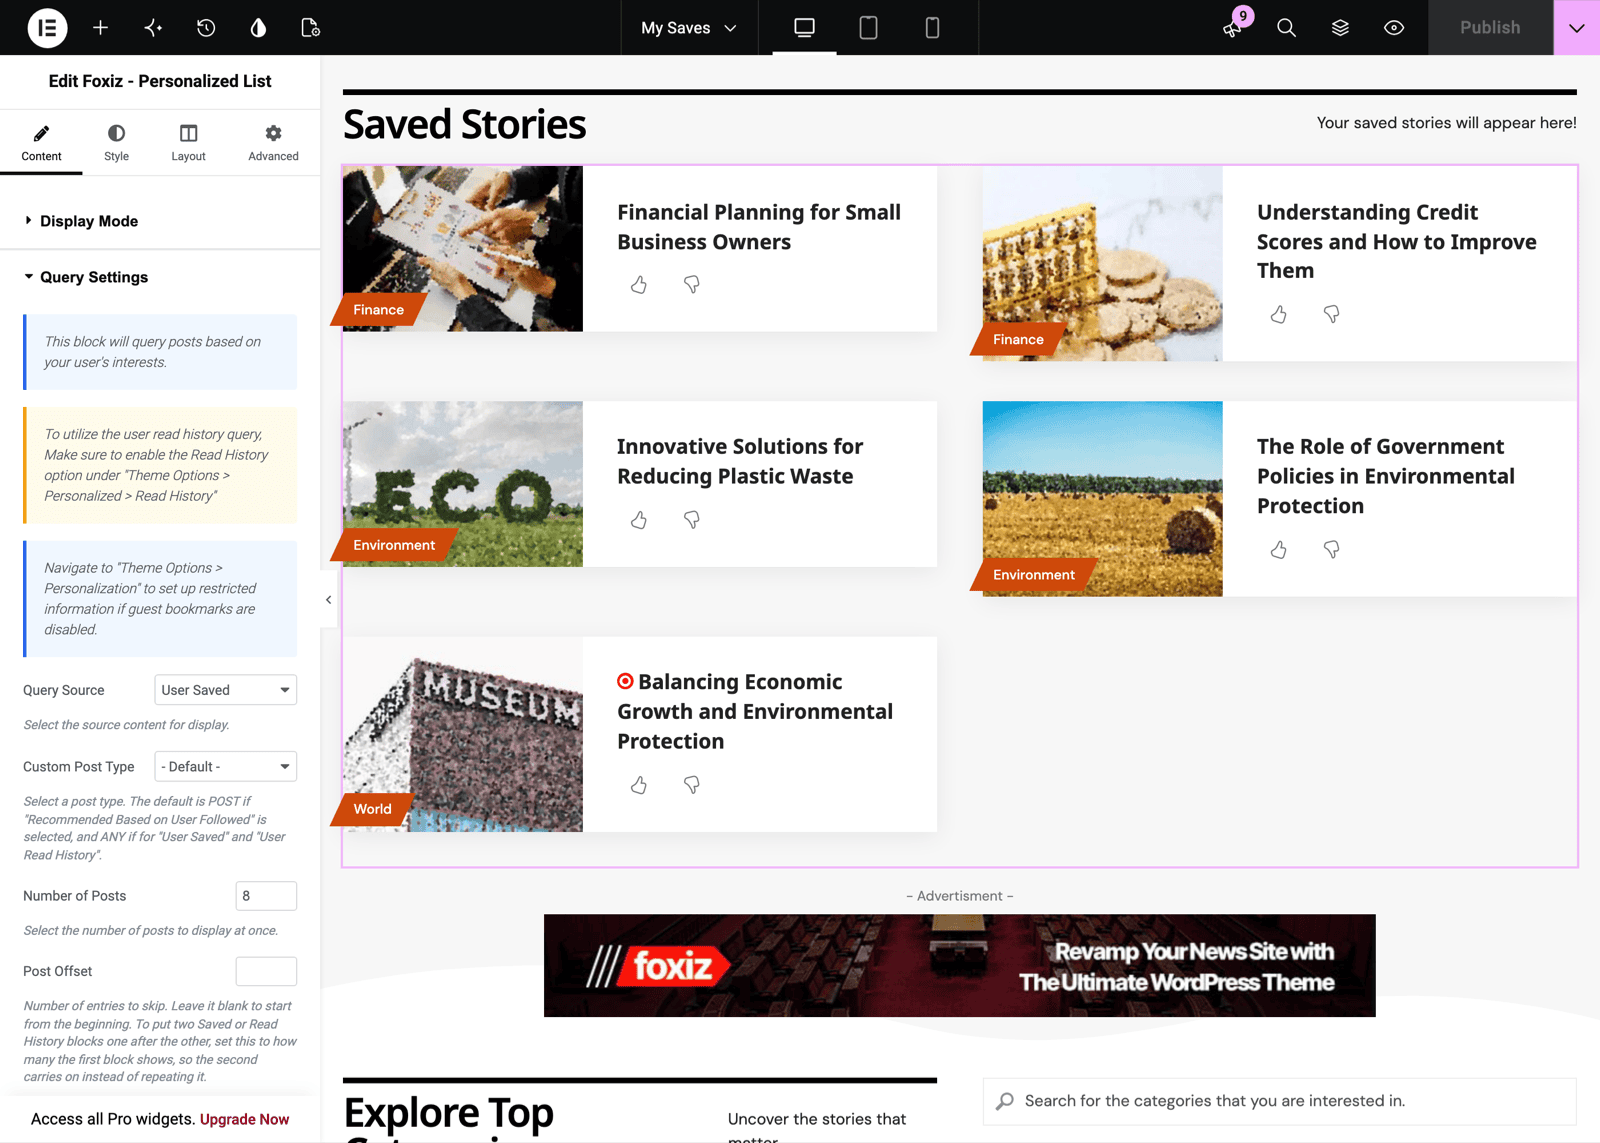Click the Foxiz advertisement banner
Image resolution: width=1600 pixels, height=1143 pixels.
pos(960,966)
